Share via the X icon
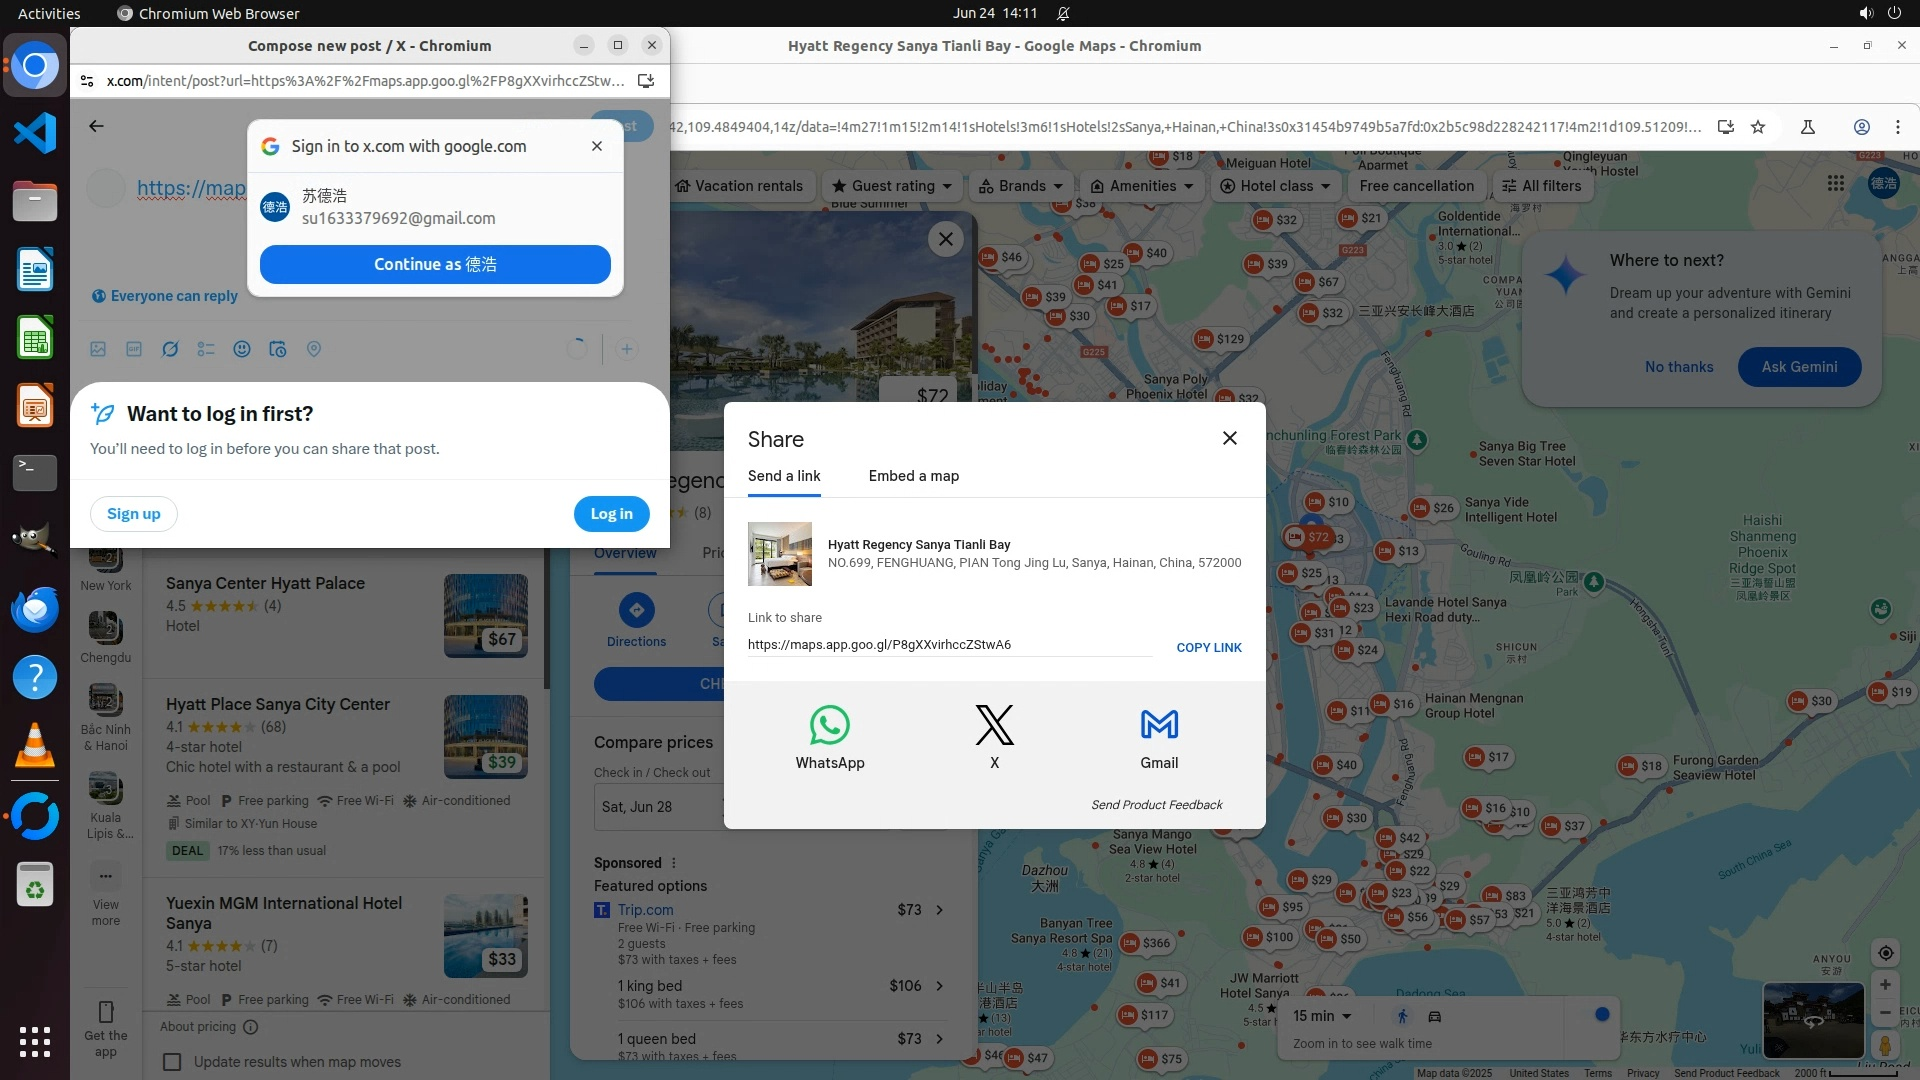The image size is (1920, 1080). (x=994, y=726)
